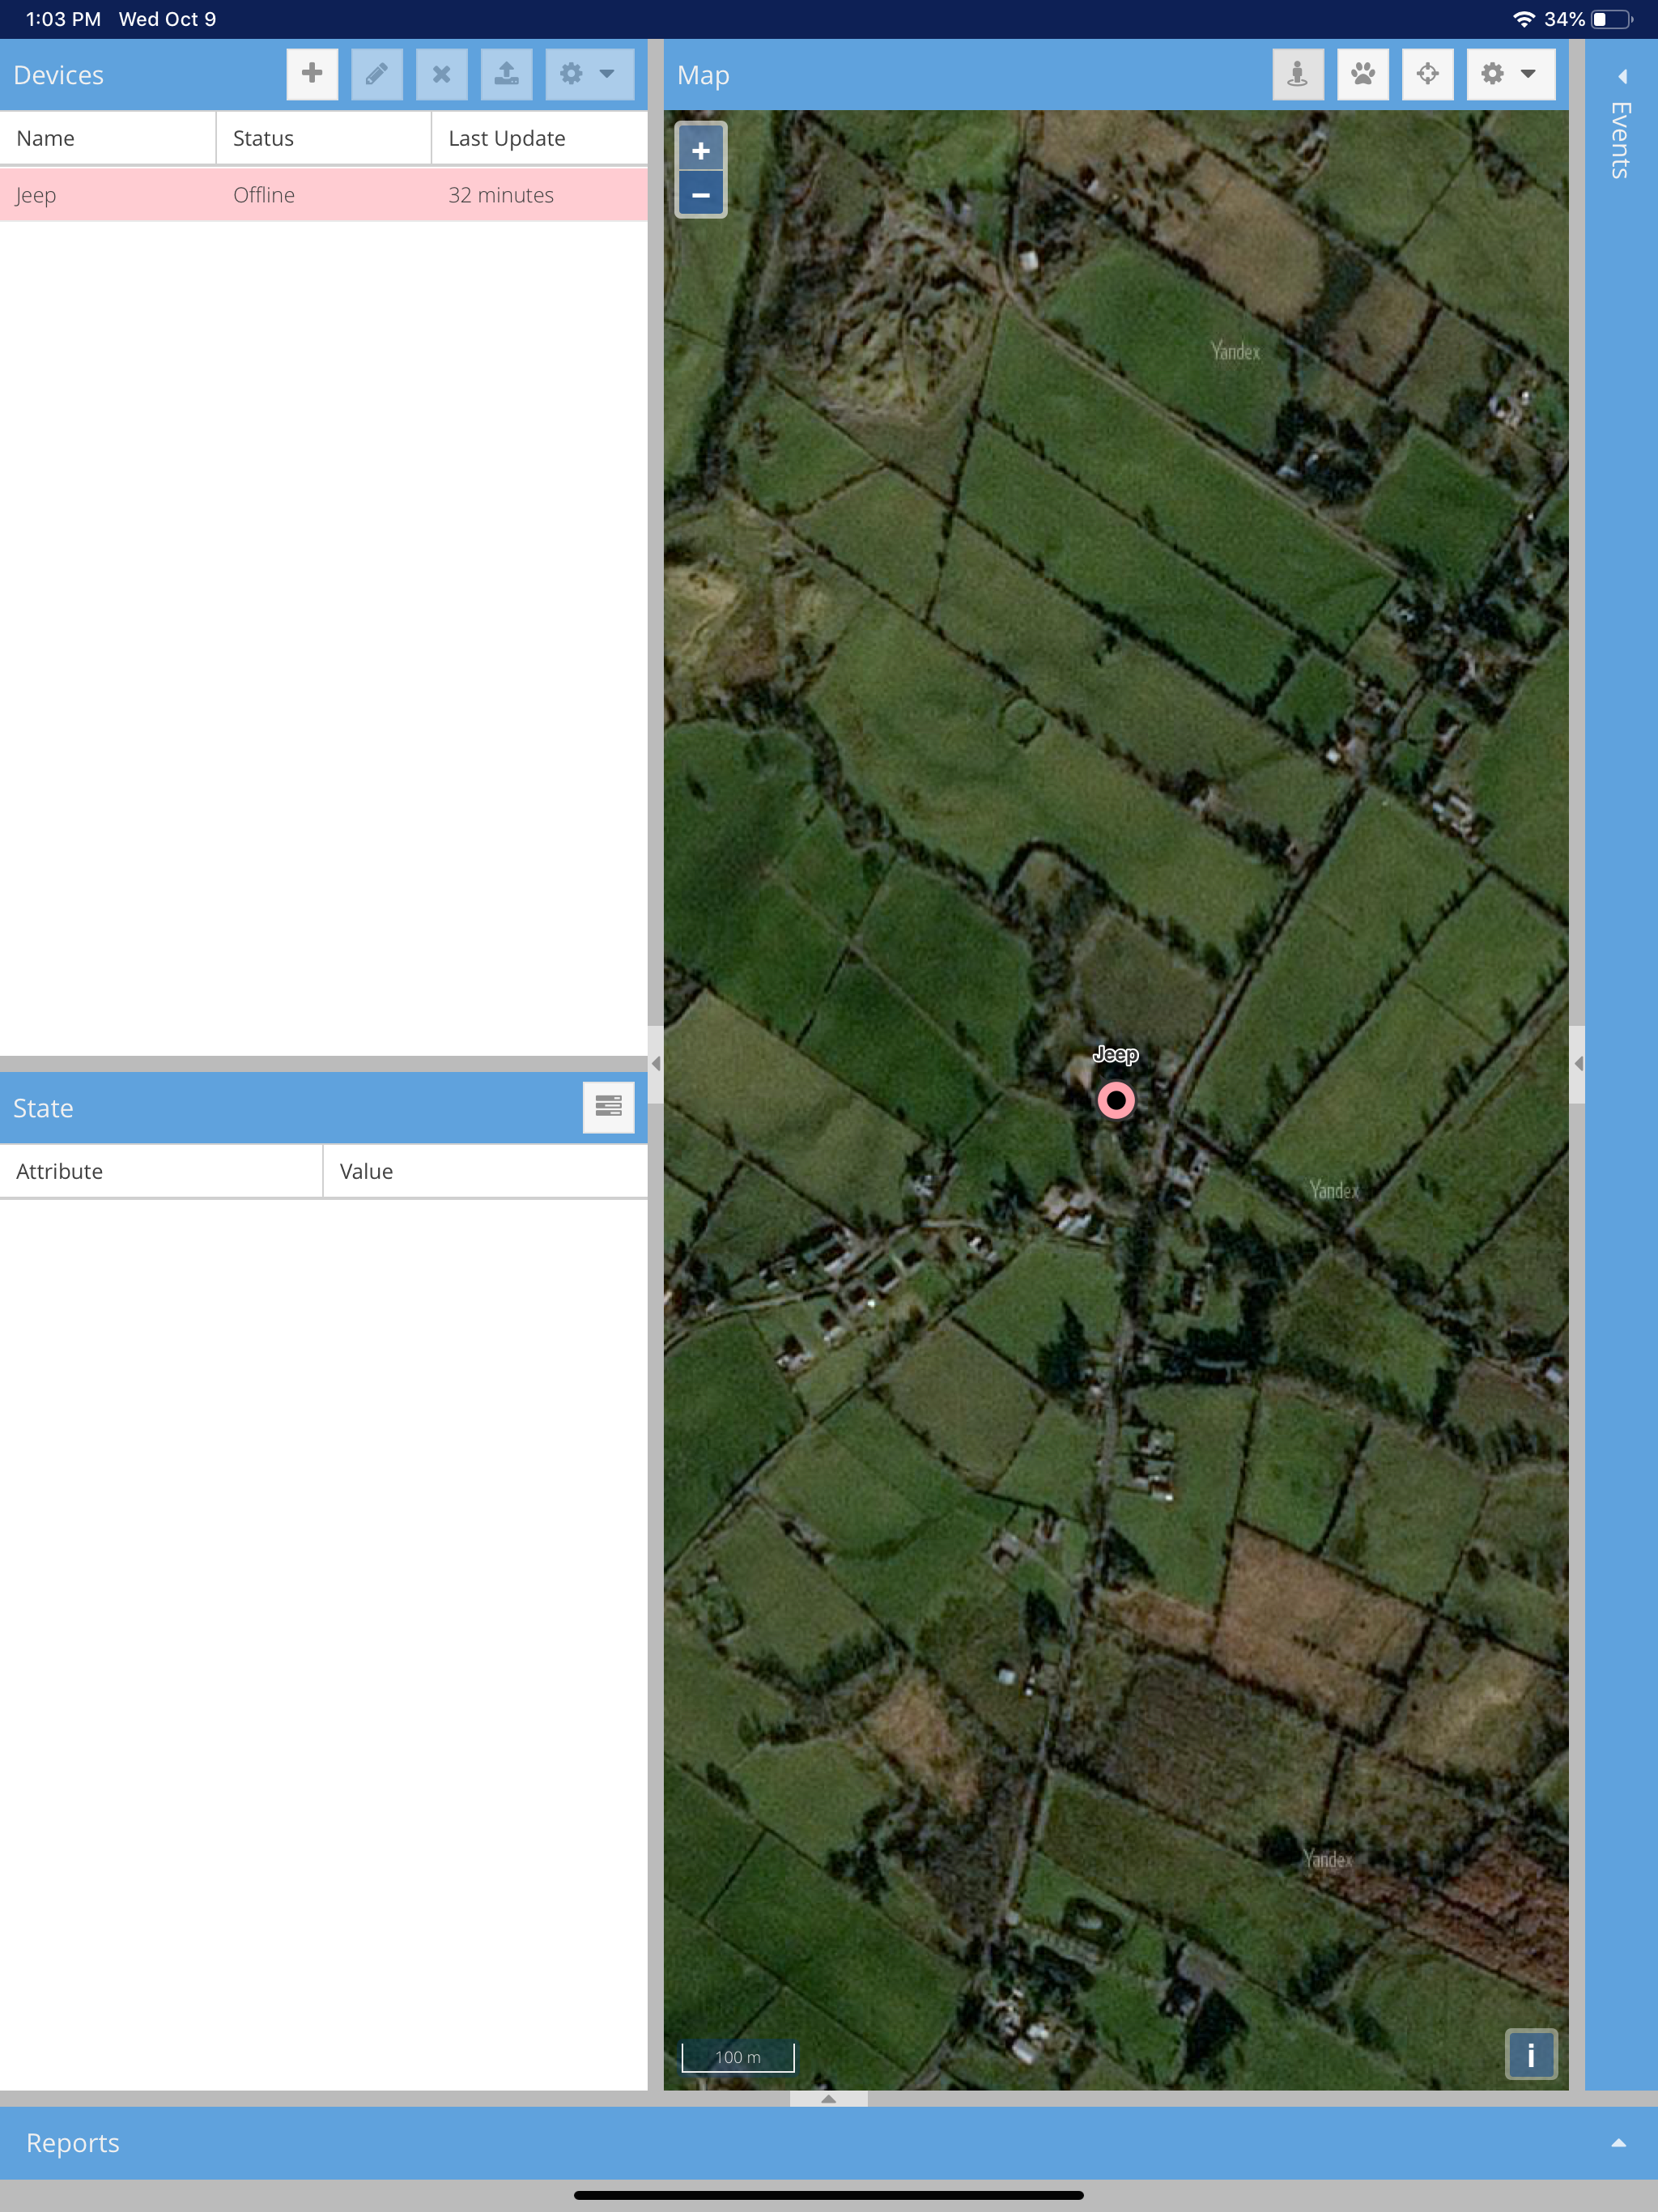Select the Jeep device row
Viewport: 1658px width, 2212px height.
(324, 195)
